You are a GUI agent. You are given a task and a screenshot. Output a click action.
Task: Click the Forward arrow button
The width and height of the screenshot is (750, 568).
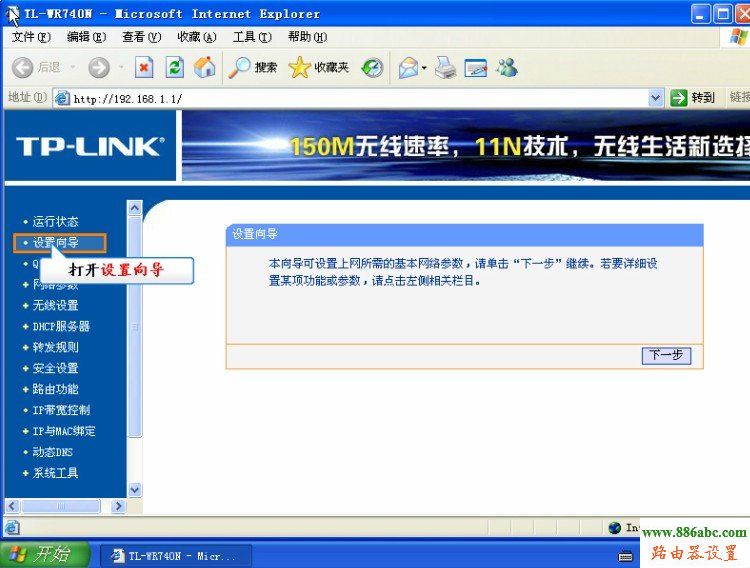(x=99, y=67)
